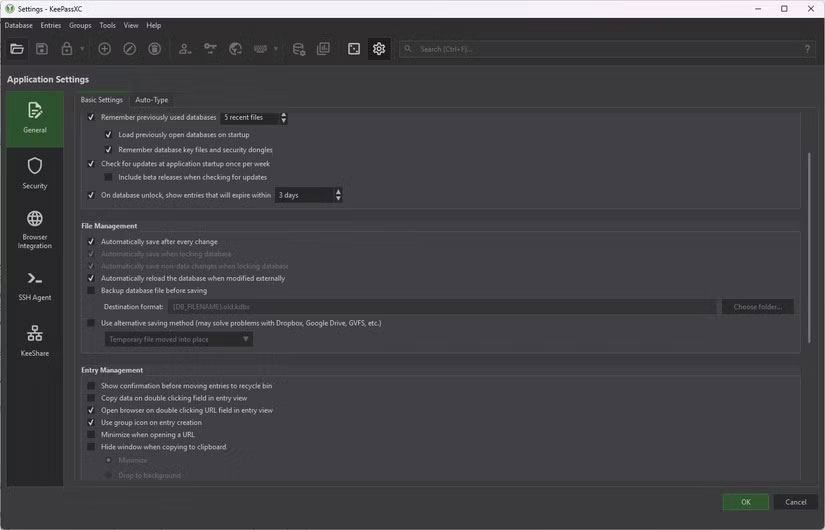Image resolution: width=825 pixels, height=530 pixels.
Task: Click the Settings gear toolbar icon
Action: (x=379, y=49)
